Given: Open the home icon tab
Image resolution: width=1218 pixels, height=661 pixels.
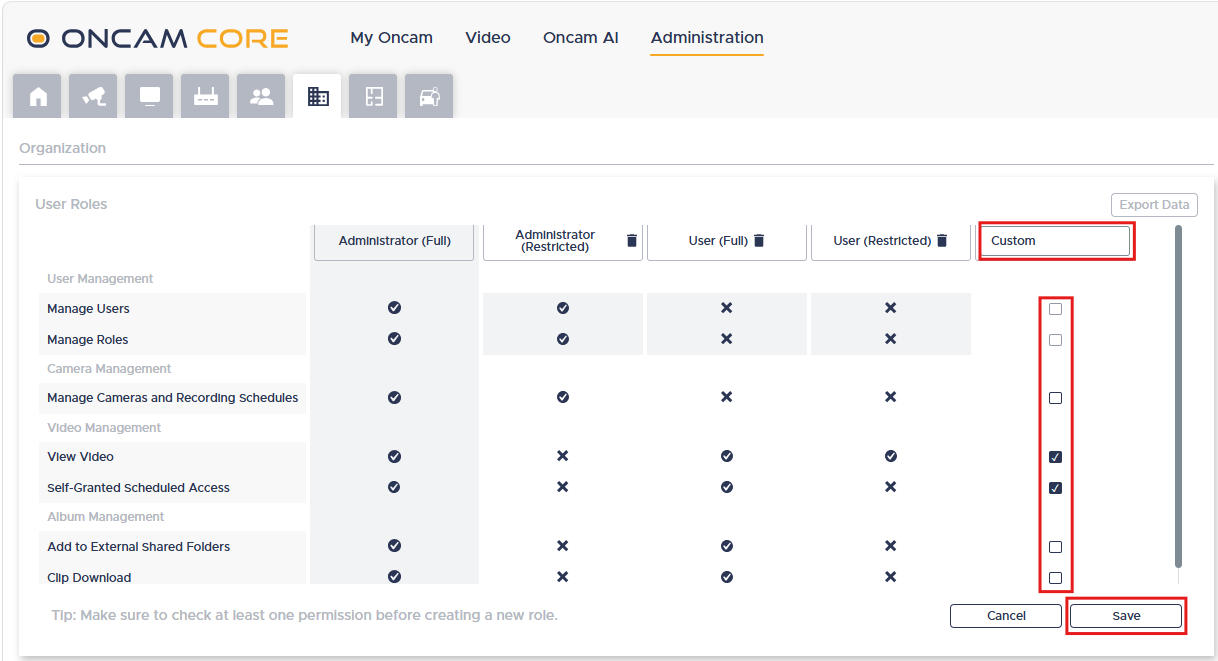Looking at the screenshot, I should 38,96.
